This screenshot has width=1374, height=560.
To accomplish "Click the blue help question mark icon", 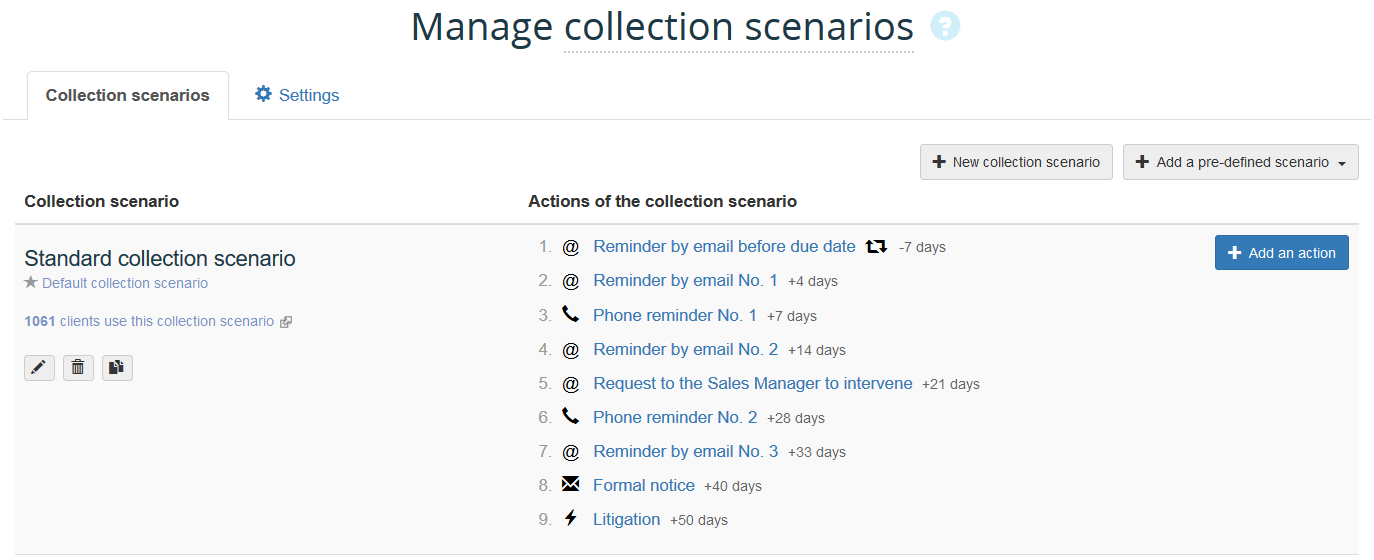I will (945, 26).
